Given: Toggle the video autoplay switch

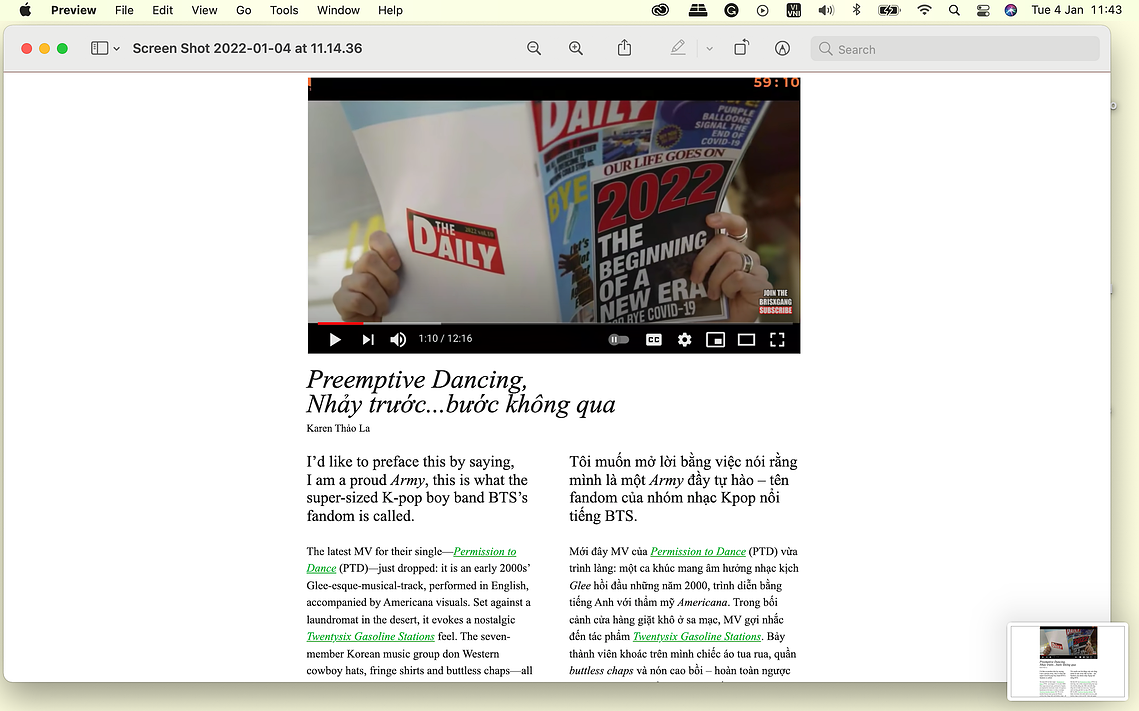Looking at the screenshot, I should coord(618,339).
